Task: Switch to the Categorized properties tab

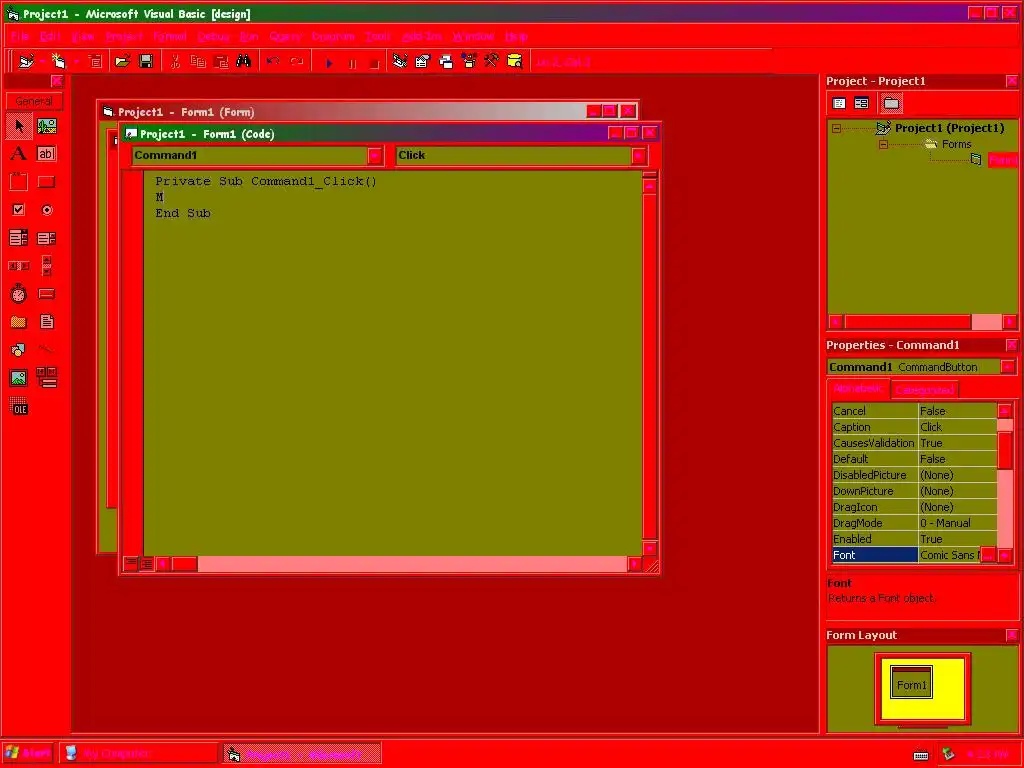Action: (925, 390)
